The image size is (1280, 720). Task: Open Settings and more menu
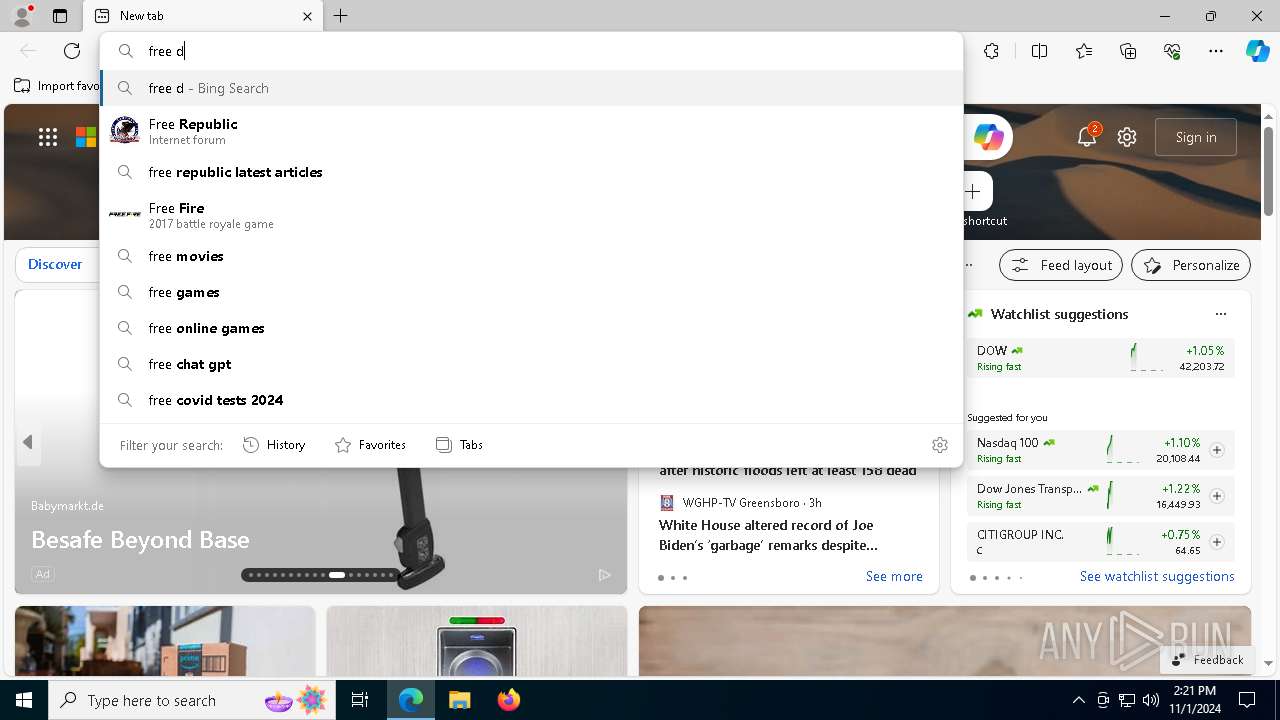(x=1216, y=51)
